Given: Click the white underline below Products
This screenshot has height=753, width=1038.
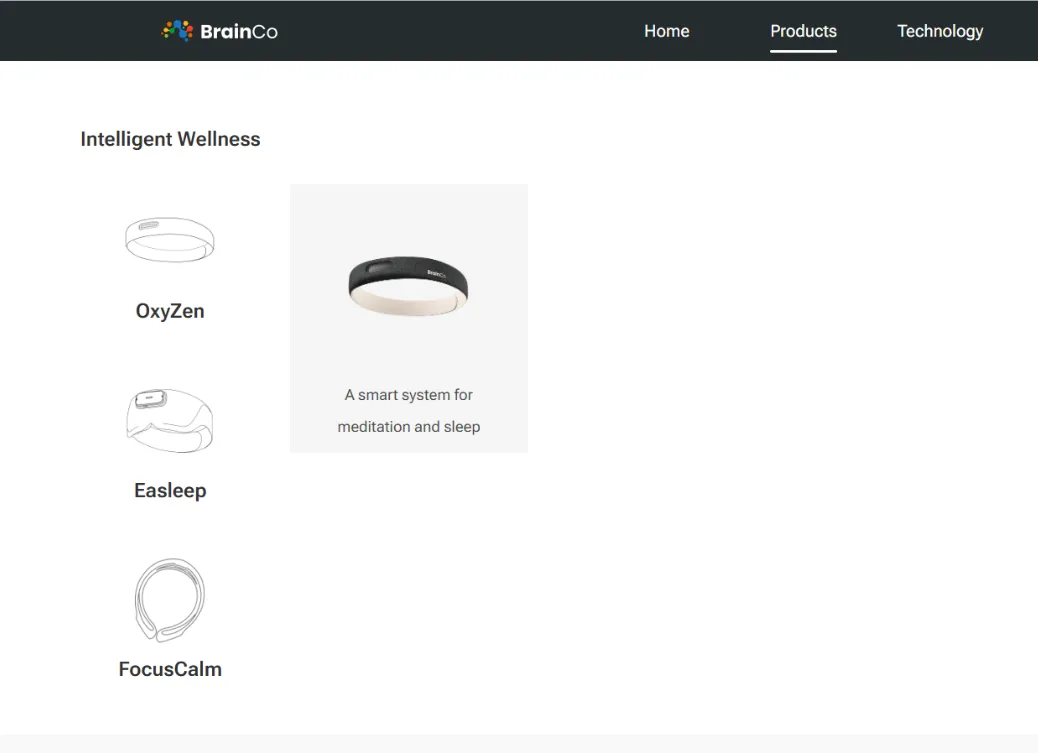Looking at the screenshot, I should pyautogui.click(x=803, y=49).
